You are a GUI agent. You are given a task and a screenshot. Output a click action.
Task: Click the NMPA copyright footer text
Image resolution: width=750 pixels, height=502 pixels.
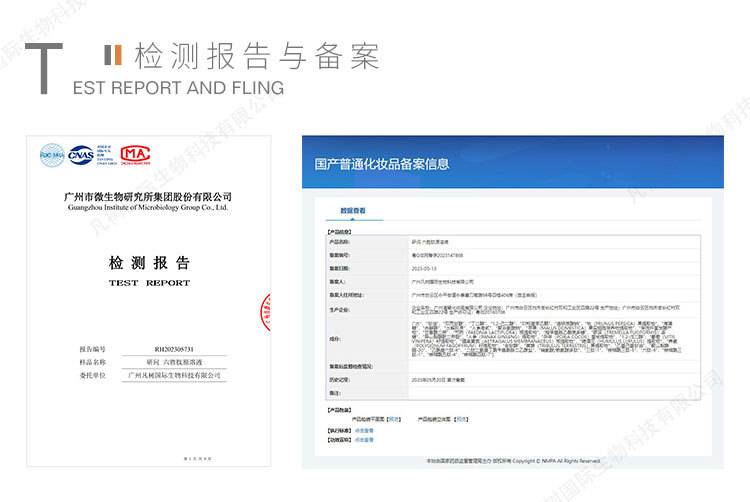pos(513,461)
